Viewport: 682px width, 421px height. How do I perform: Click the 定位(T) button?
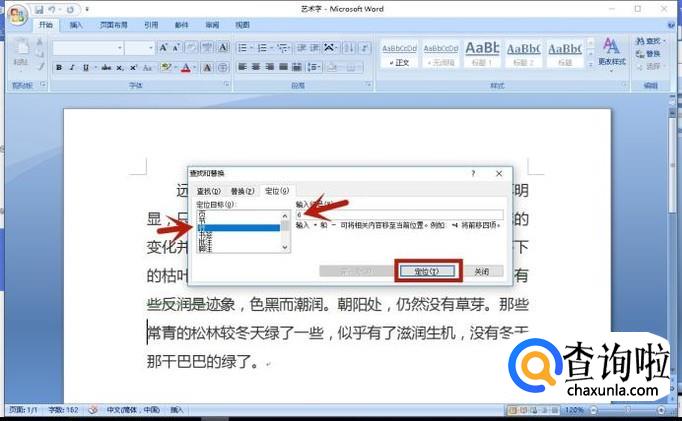[427, 271]
